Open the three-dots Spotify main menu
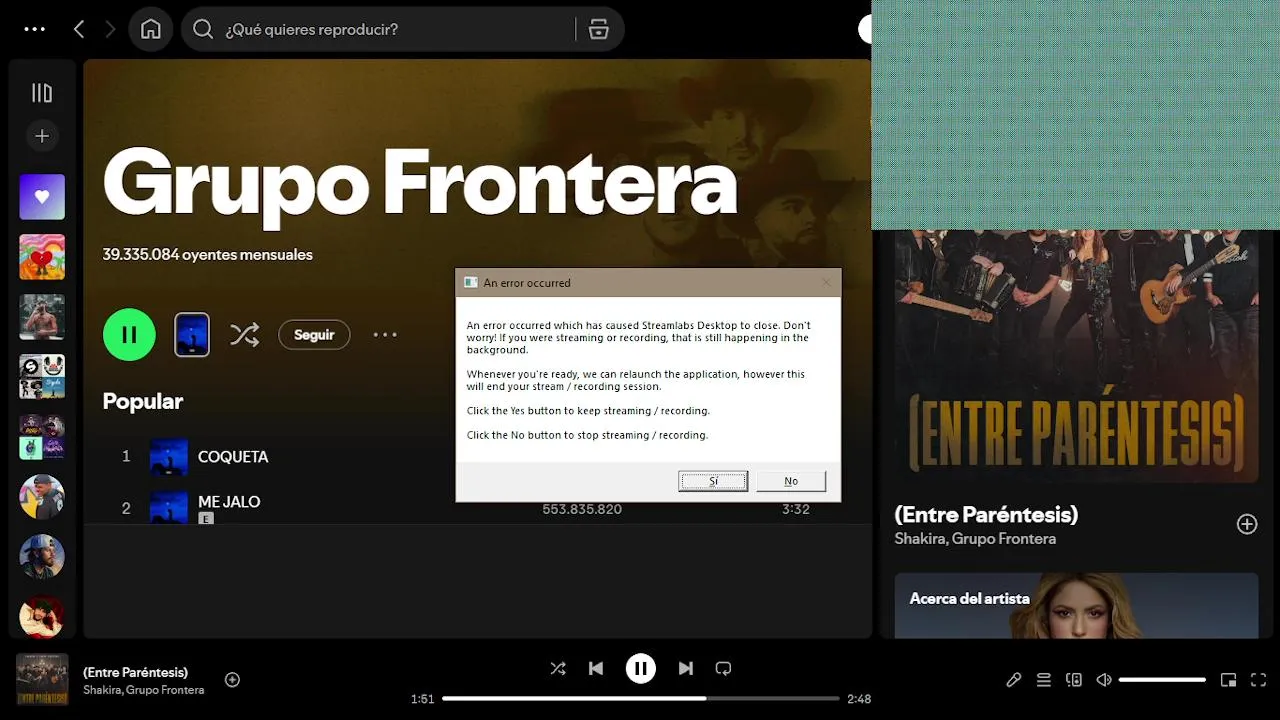 [x=35, y=29]
